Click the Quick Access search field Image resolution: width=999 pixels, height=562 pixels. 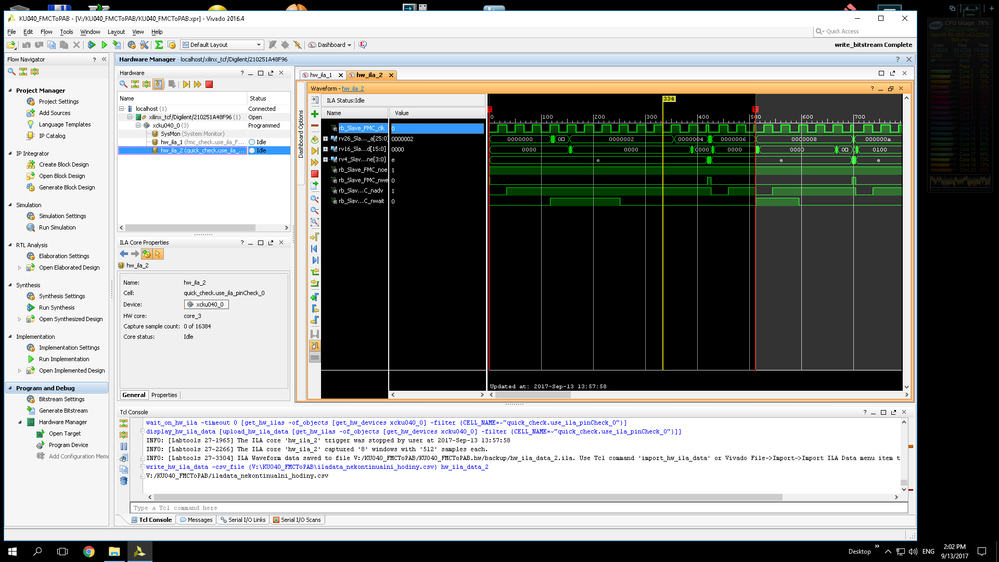tap(863, 31)
